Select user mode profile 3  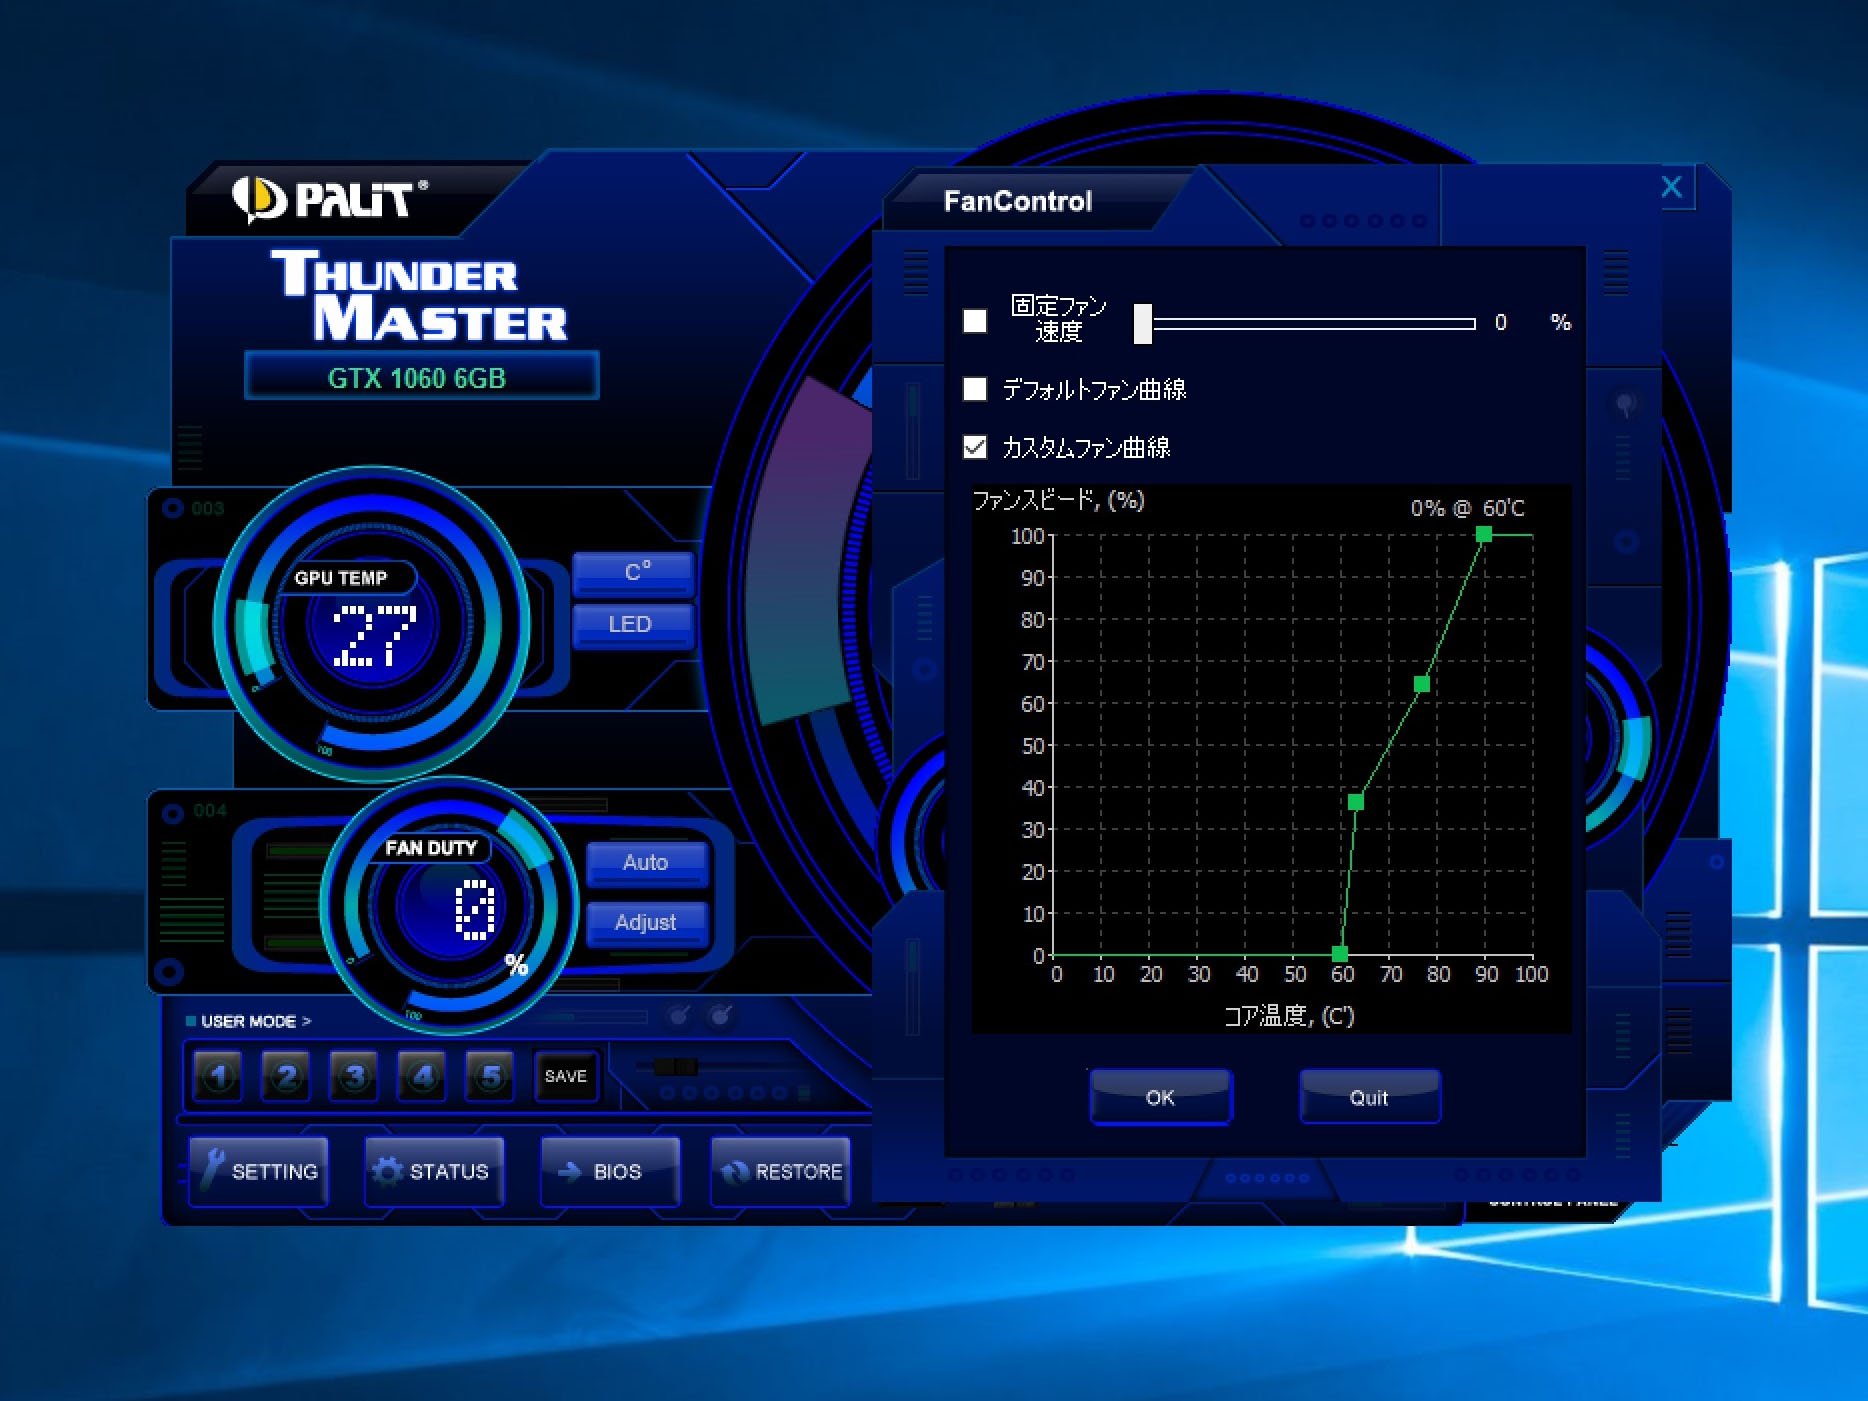354,1076
